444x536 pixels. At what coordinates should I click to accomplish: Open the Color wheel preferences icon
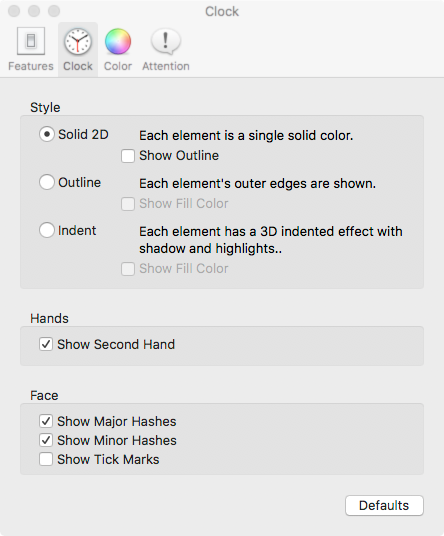pos(118,42)
